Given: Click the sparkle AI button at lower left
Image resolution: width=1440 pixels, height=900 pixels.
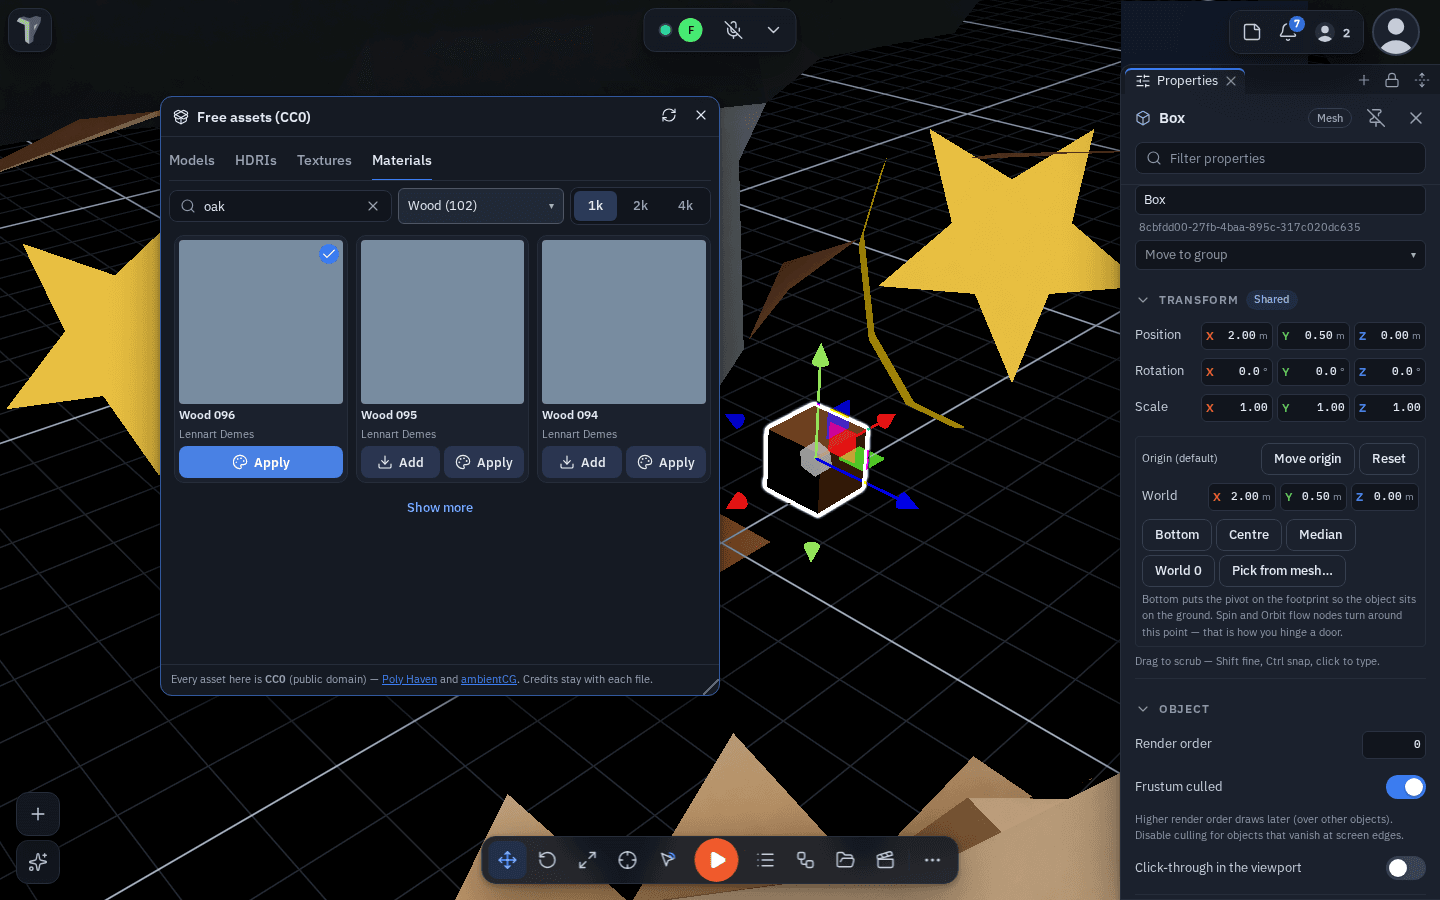Looking at the screenshot, I should click(38, 862).
